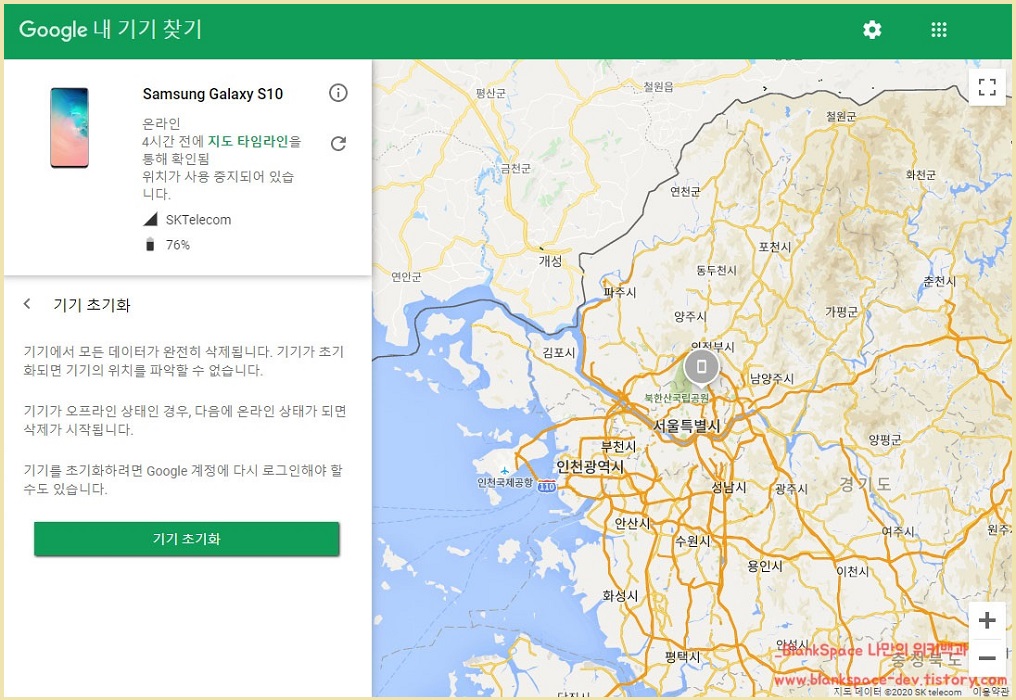Click the 온라인 status text
This screenshot has height=700, width=1016.
pyautogui.click(x=161, y=123)
